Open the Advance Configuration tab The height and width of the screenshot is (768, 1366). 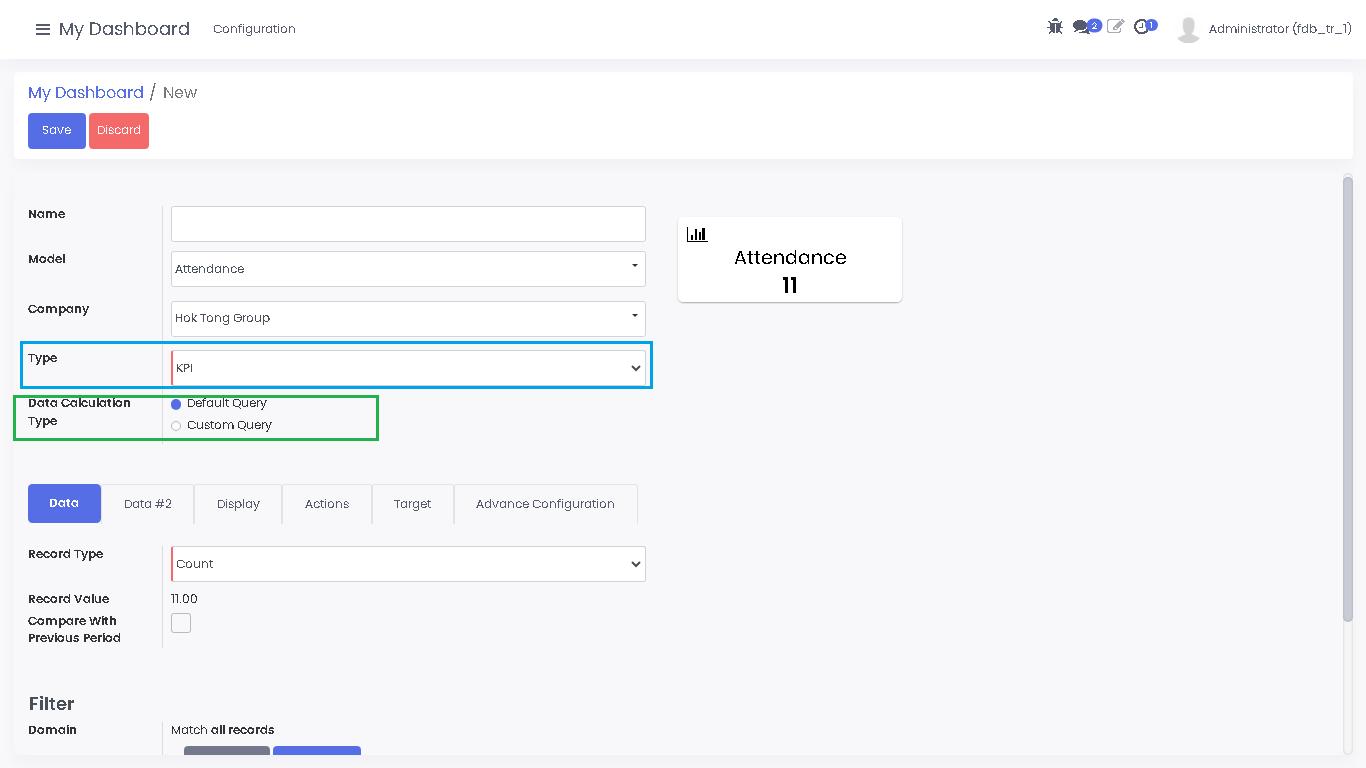545,504
